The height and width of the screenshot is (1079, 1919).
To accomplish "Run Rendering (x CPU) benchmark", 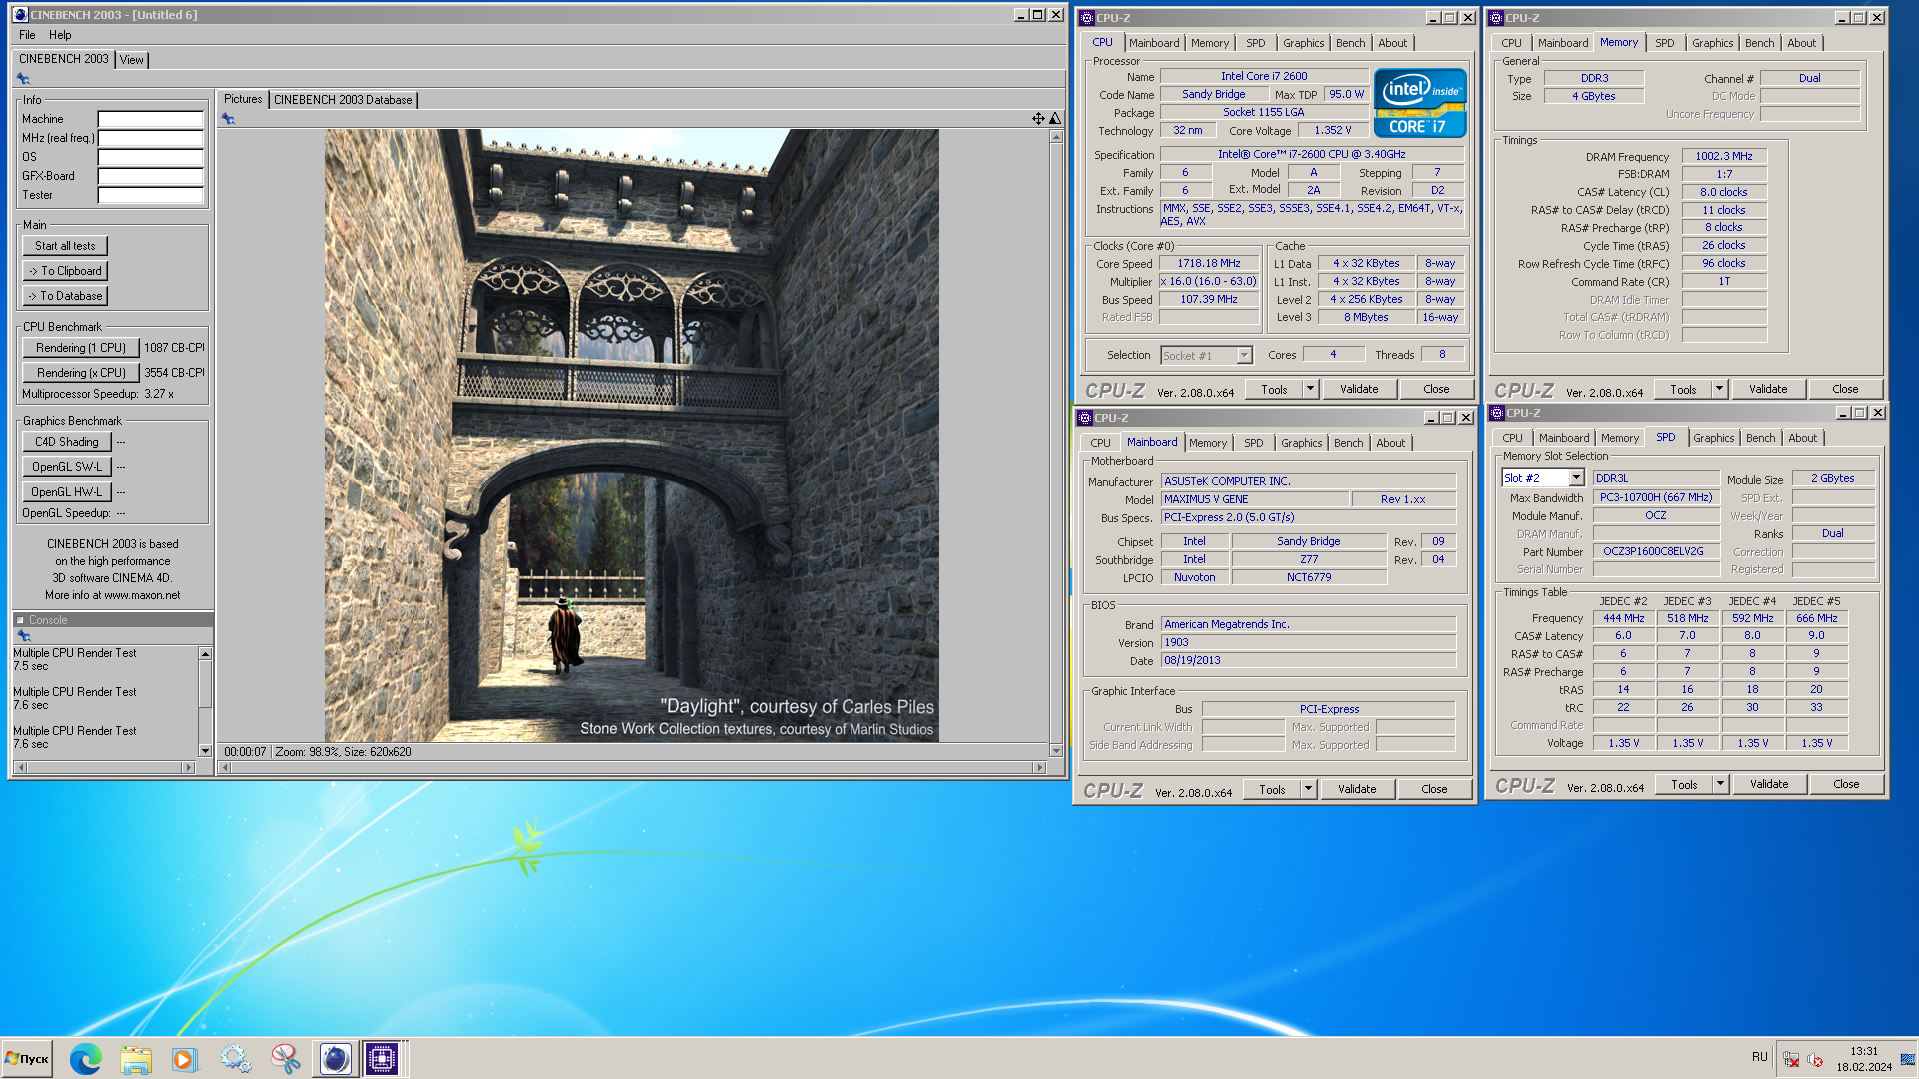I will 81,373.
